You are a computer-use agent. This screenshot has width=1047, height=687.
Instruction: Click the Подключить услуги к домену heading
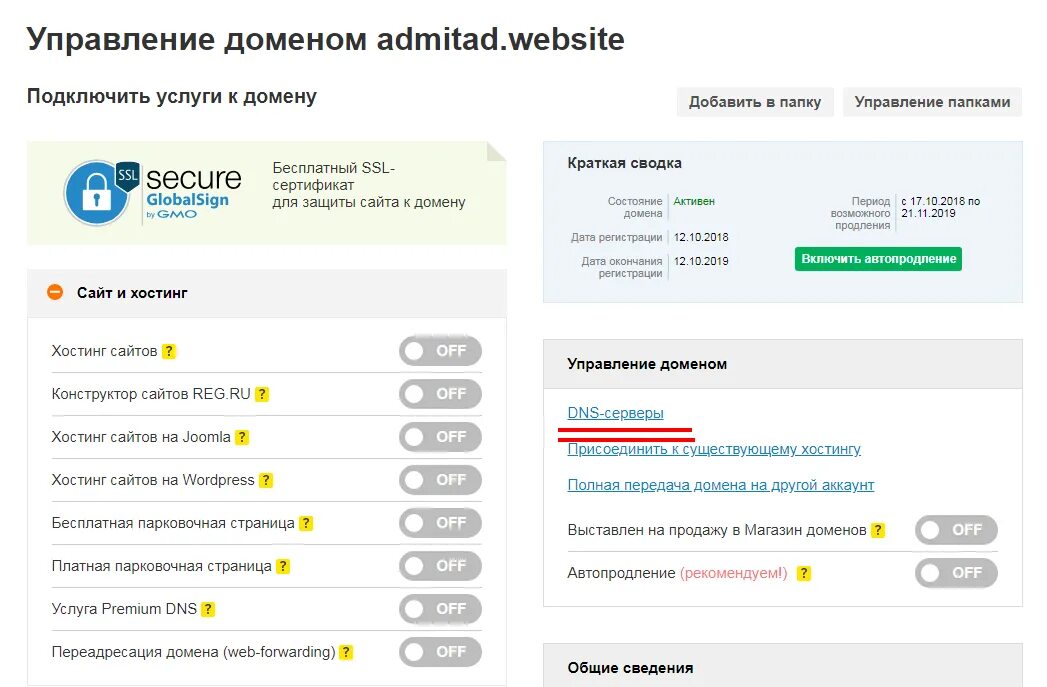coord(172,96)
